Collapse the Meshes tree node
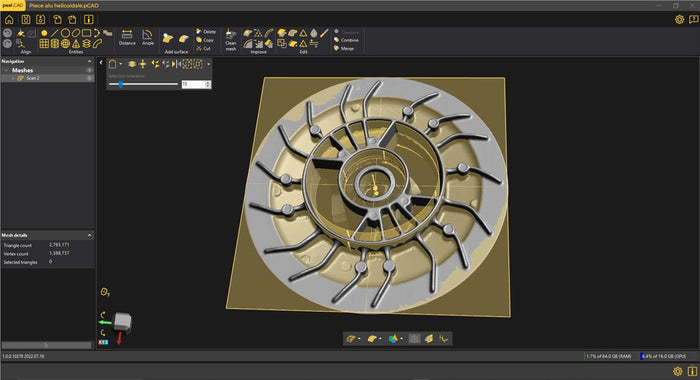The image size is (700, 380). 6,71
